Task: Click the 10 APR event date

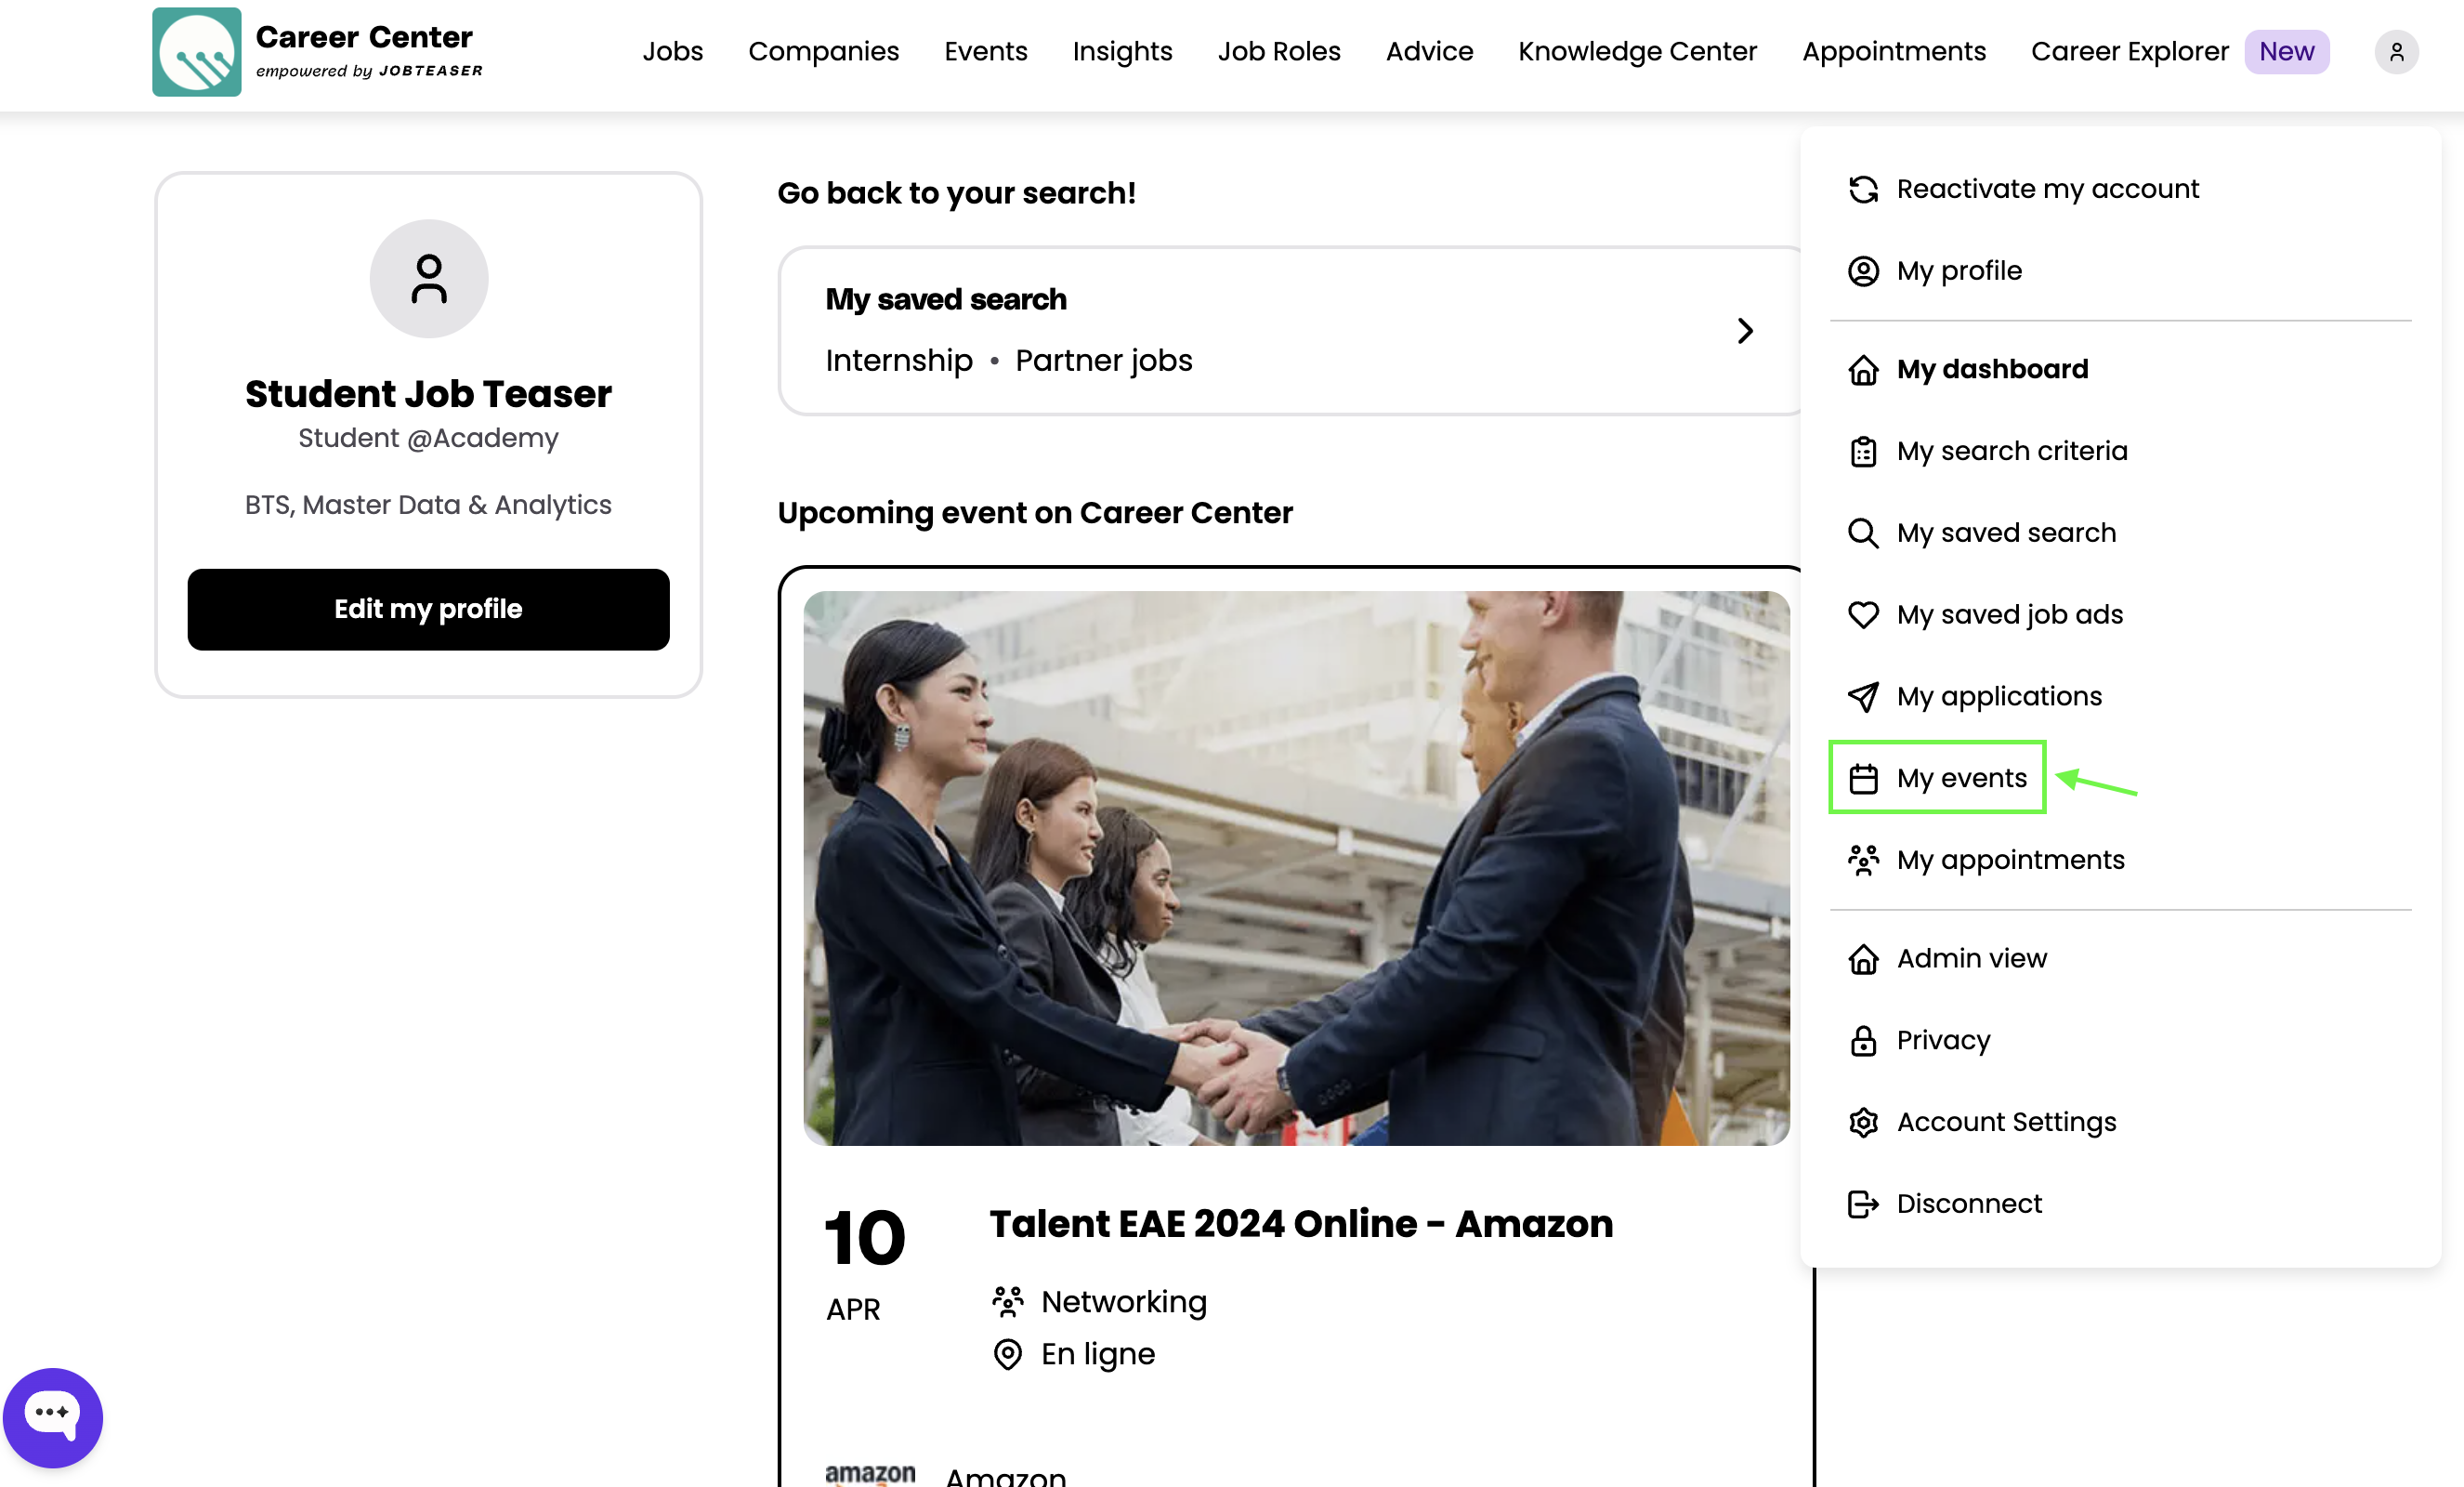Action: tap(864, 1264)
